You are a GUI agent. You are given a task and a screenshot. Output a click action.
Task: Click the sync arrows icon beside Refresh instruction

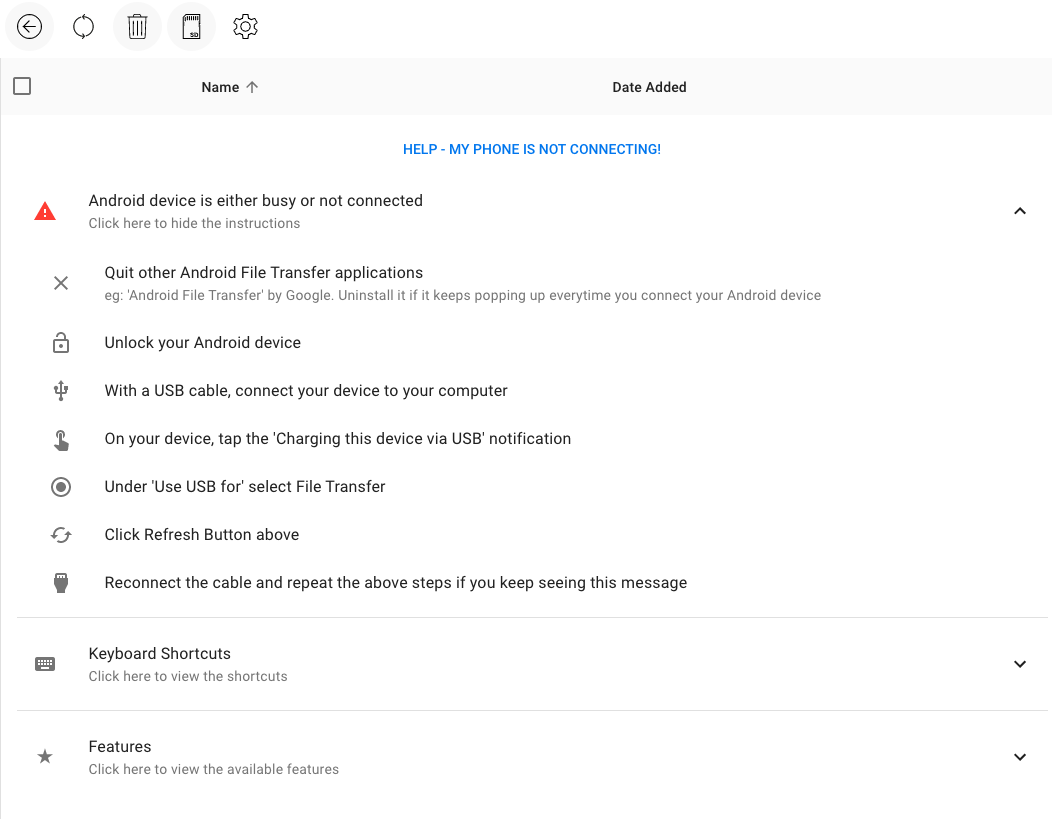click(x=61, y=535)
